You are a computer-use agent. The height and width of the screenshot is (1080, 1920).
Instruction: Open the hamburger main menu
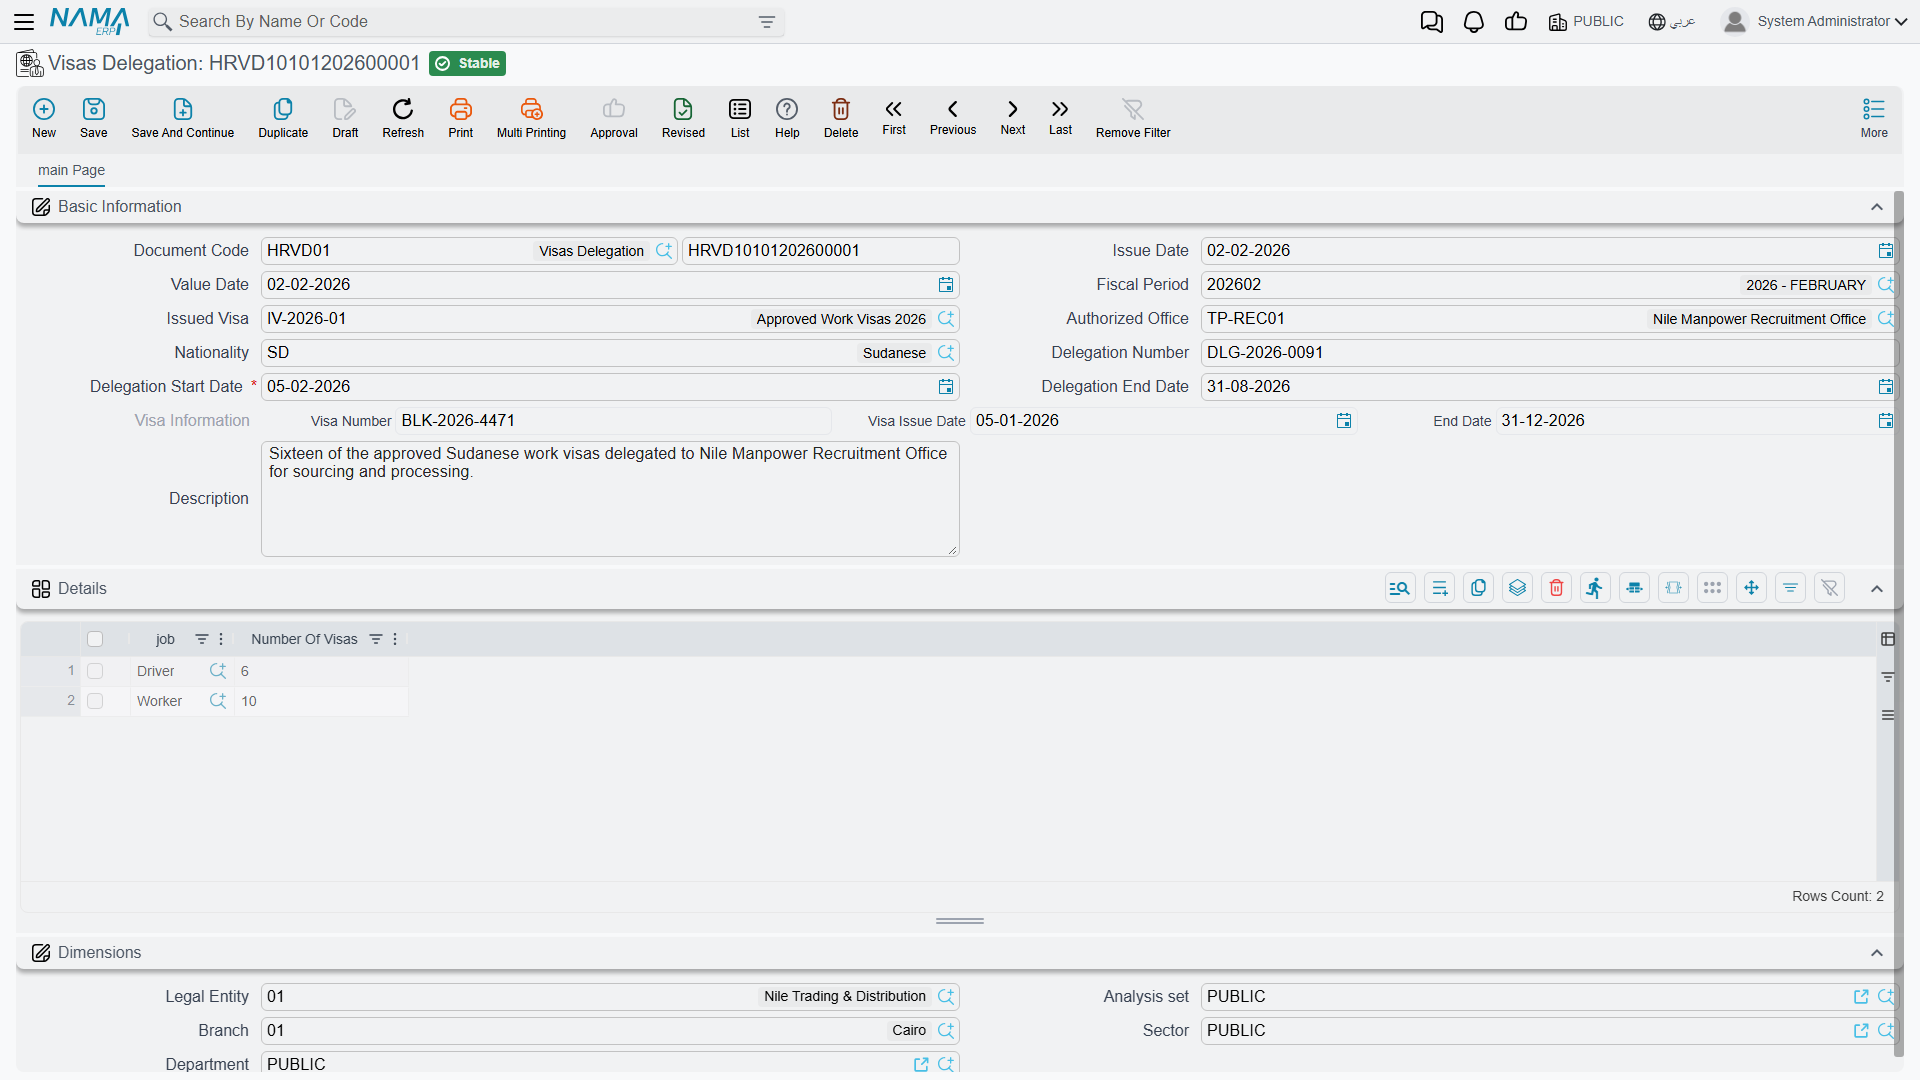pyautogui.click(x=24, y=21)
